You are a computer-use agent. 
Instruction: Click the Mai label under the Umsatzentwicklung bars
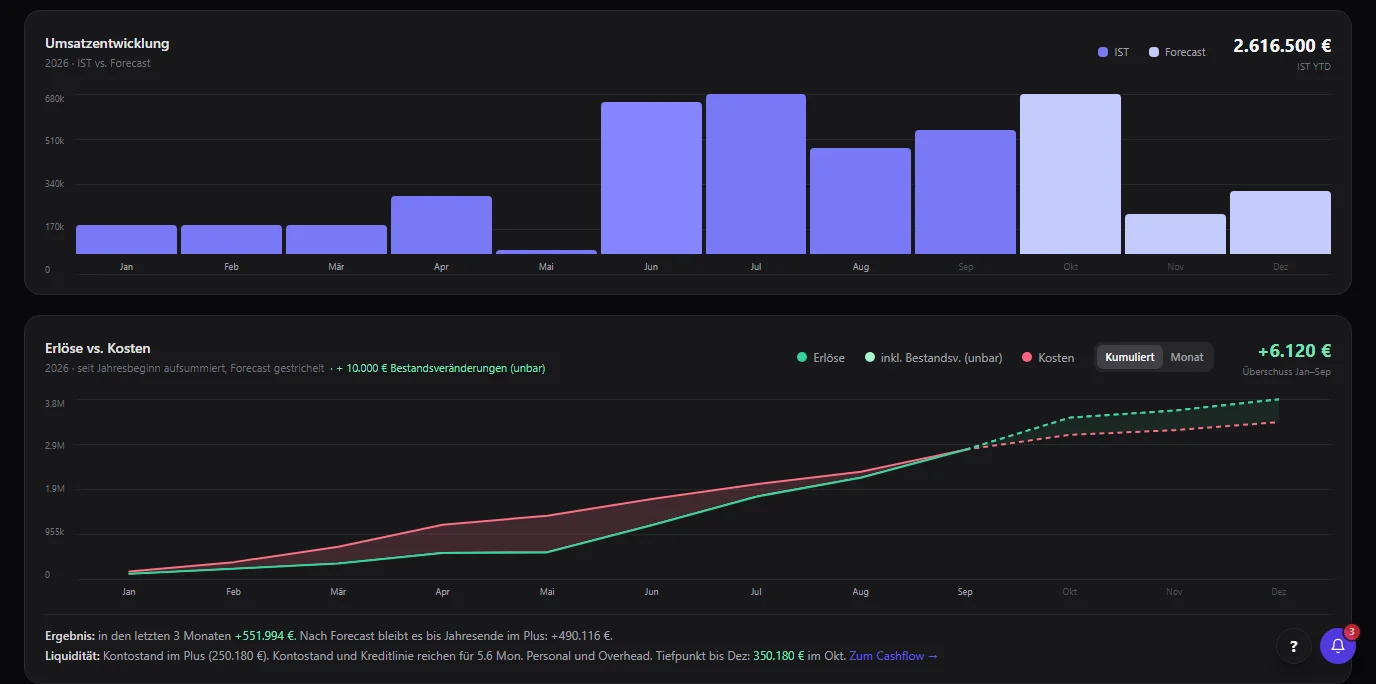(546, 267)
